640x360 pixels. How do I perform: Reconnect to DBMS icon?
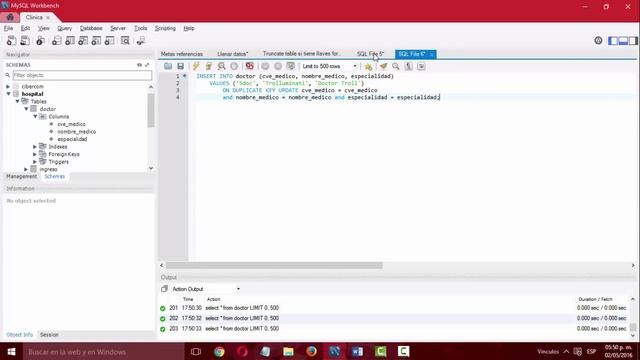141,40
